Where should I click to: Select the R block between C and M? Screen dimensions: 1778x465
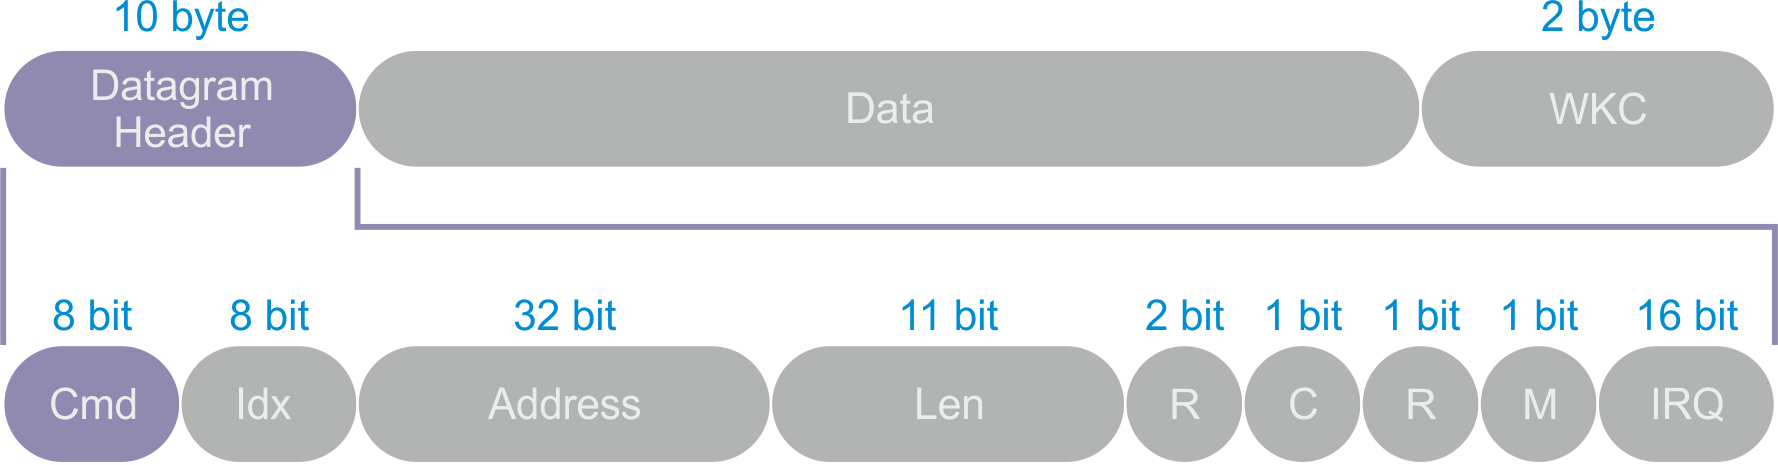point(1420,404)
